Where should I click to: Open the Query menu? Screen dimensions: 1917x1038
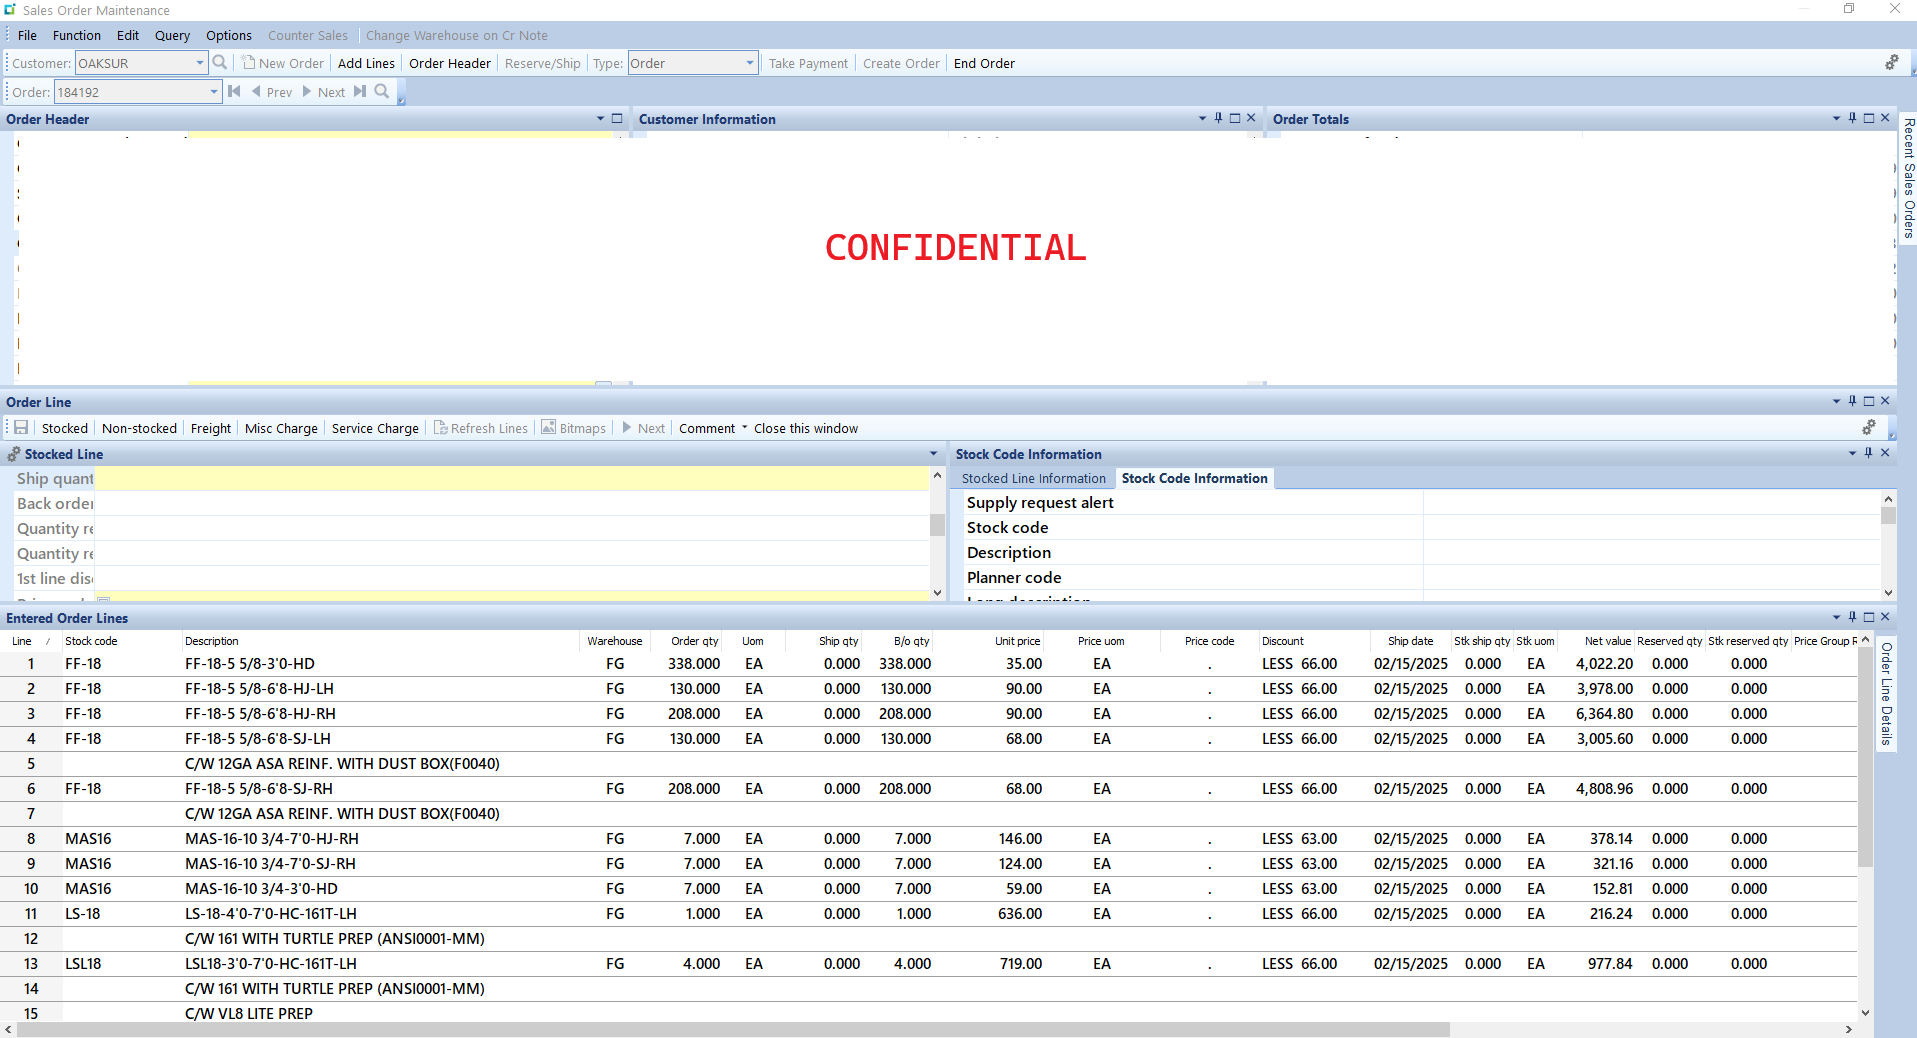(x=172, y=35)
